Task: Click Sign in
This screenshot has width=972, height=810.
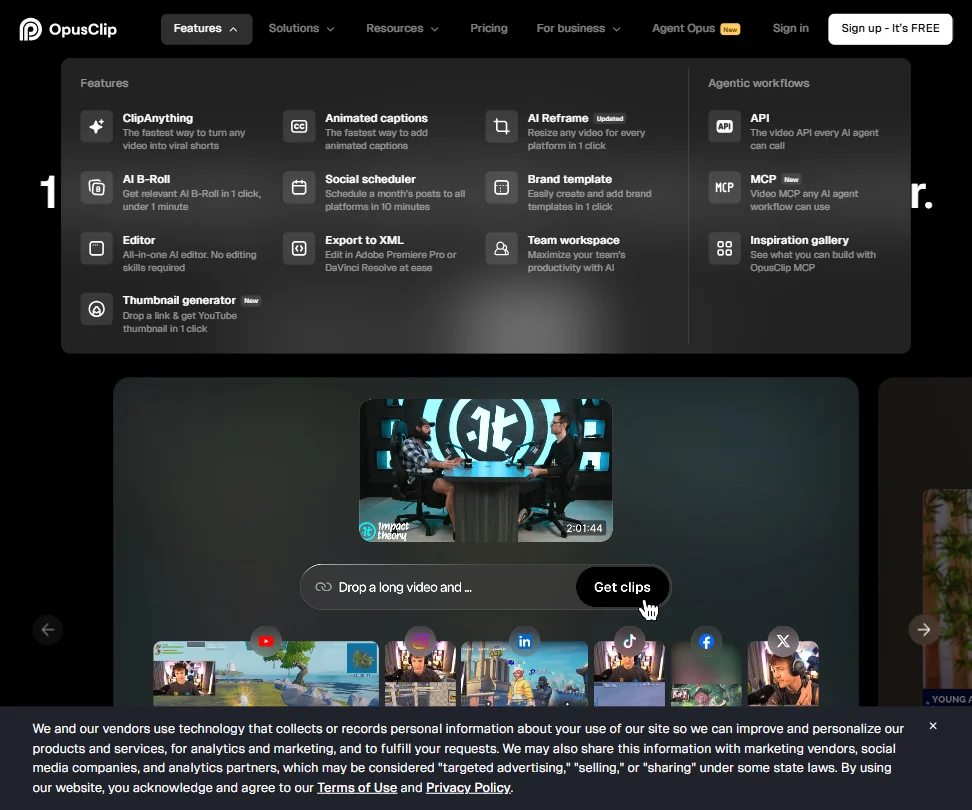Action: [790, 29]
